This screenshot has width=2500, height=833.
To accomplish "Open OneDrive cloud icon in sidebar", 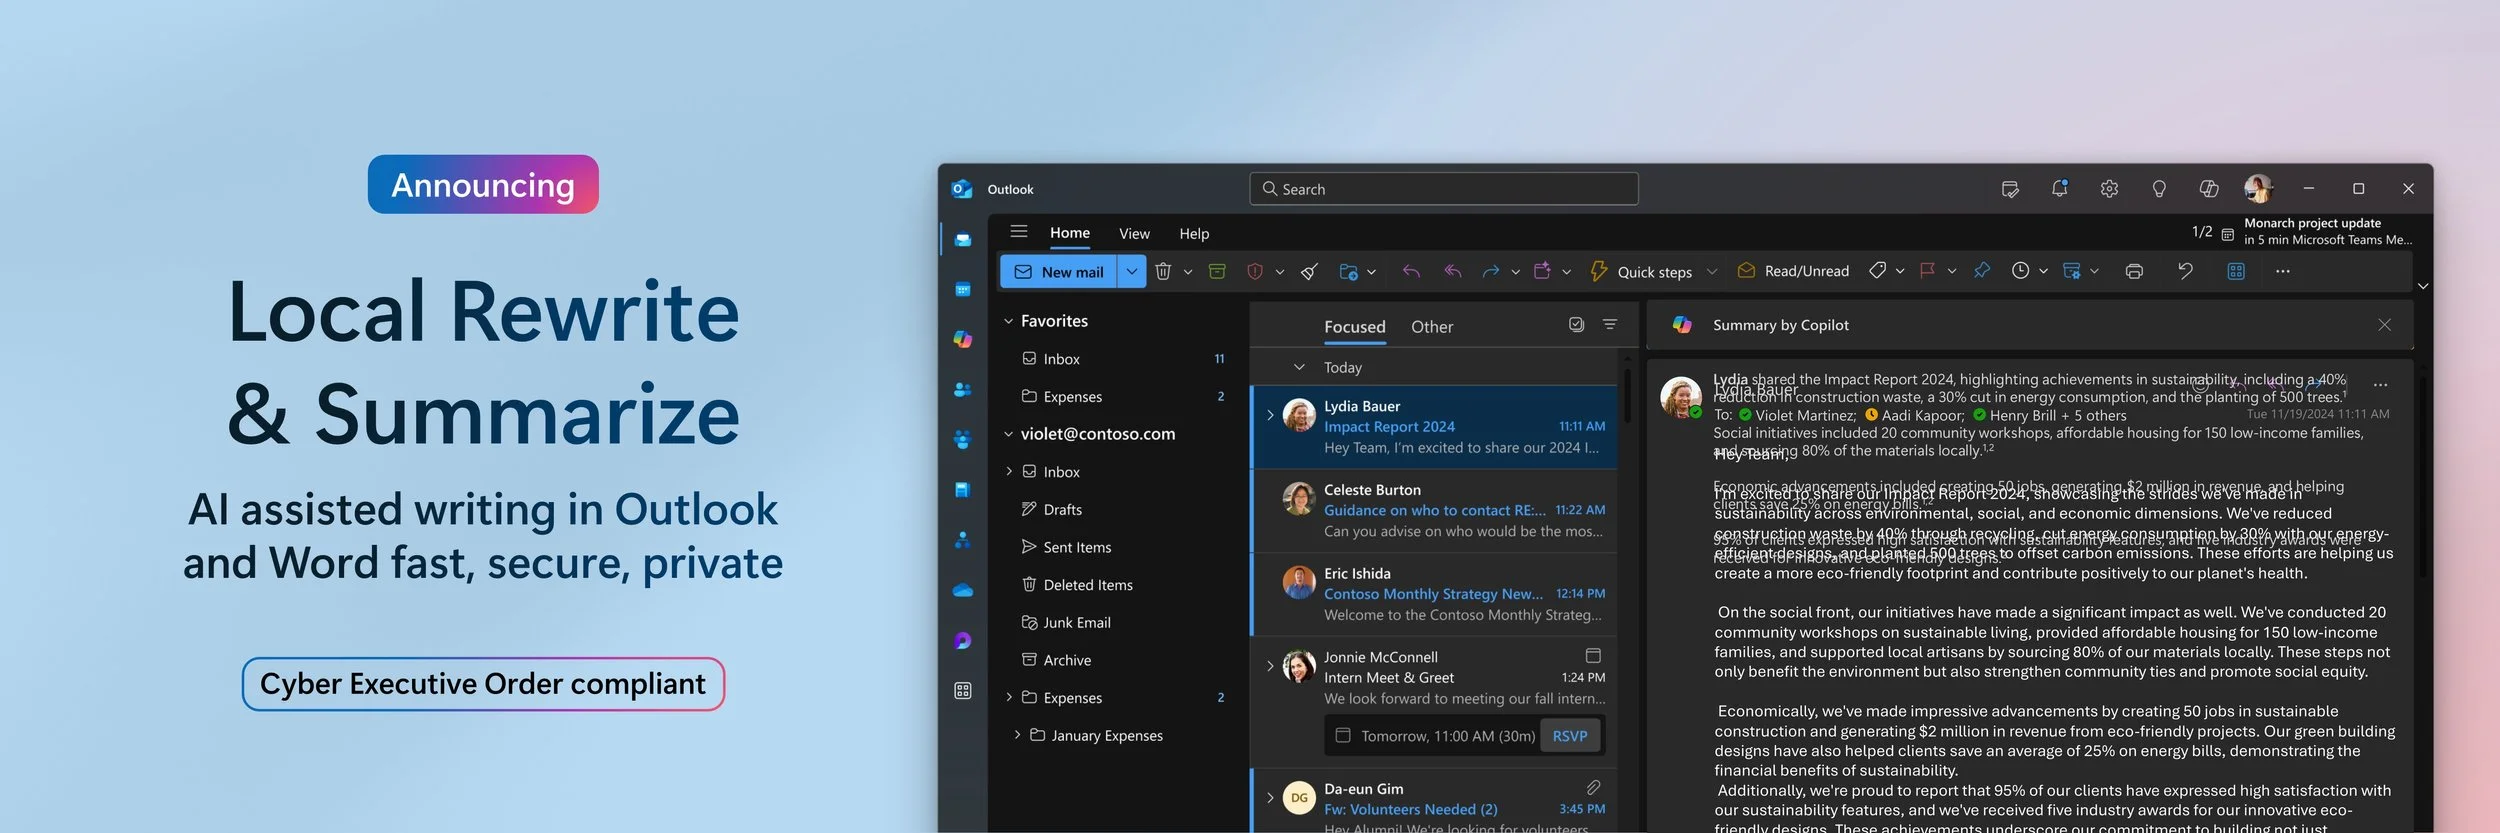I will 962,591.
